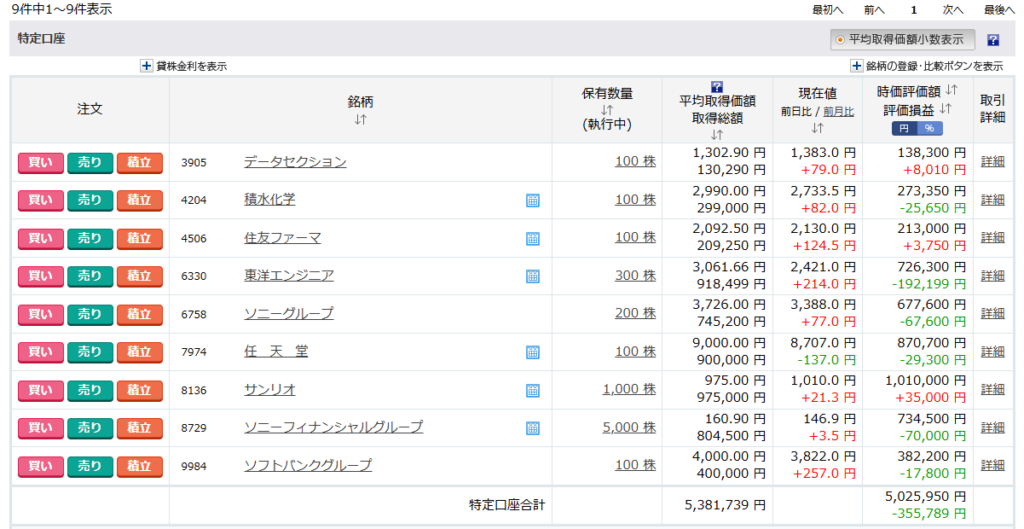Click the help icon above 平均取得価額 header
This screenshot has height=529, width=1024.
716,87
